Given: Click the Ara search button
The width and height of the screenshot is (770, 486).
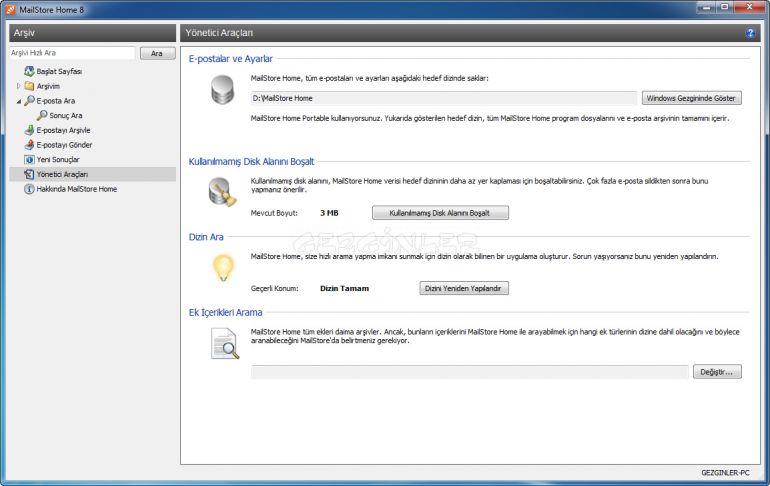Looking at the screenshot, I should 157,53.
